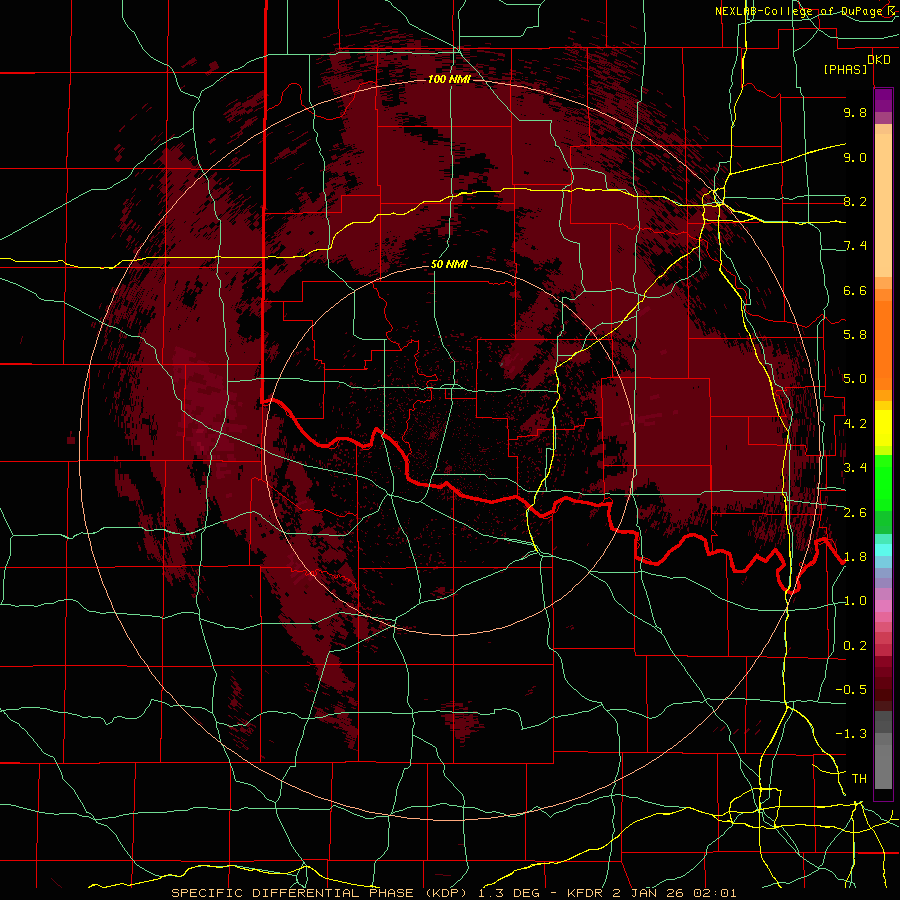The width and height of the screenshot is (900, 900).
Task: Click the light peach band in color bar
Action: (x=883, y=205)
